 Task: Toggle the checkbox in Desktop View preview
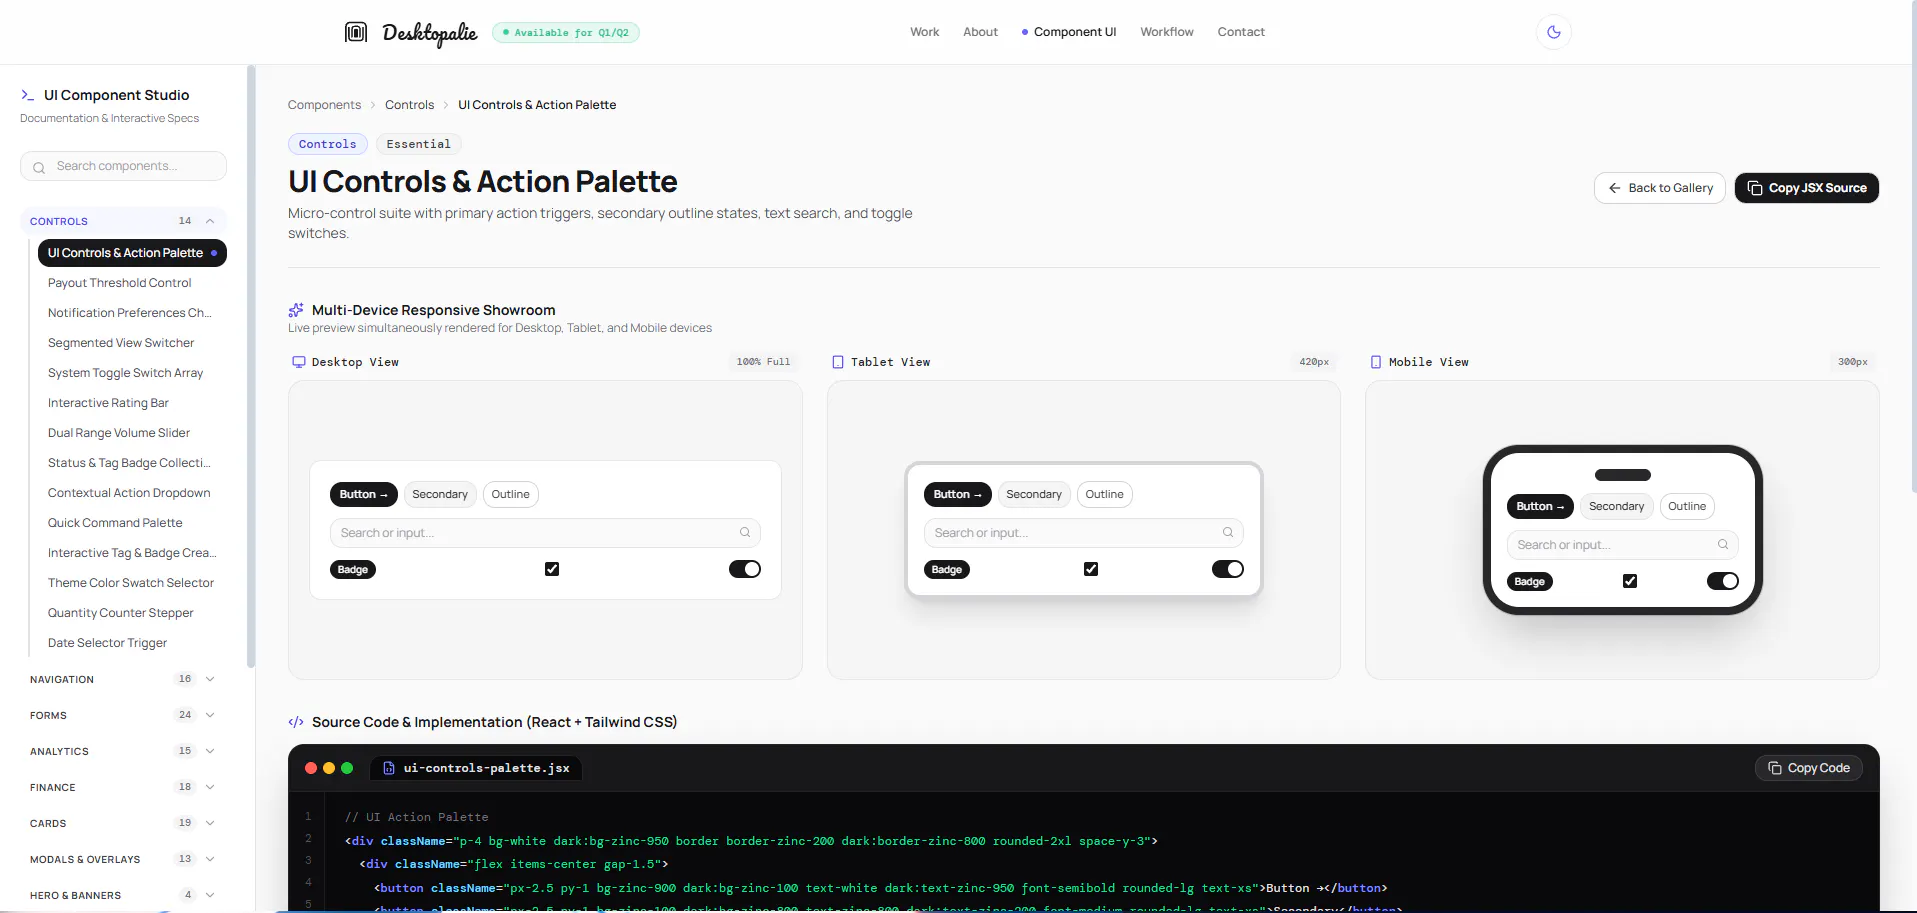tap(552, 569)
